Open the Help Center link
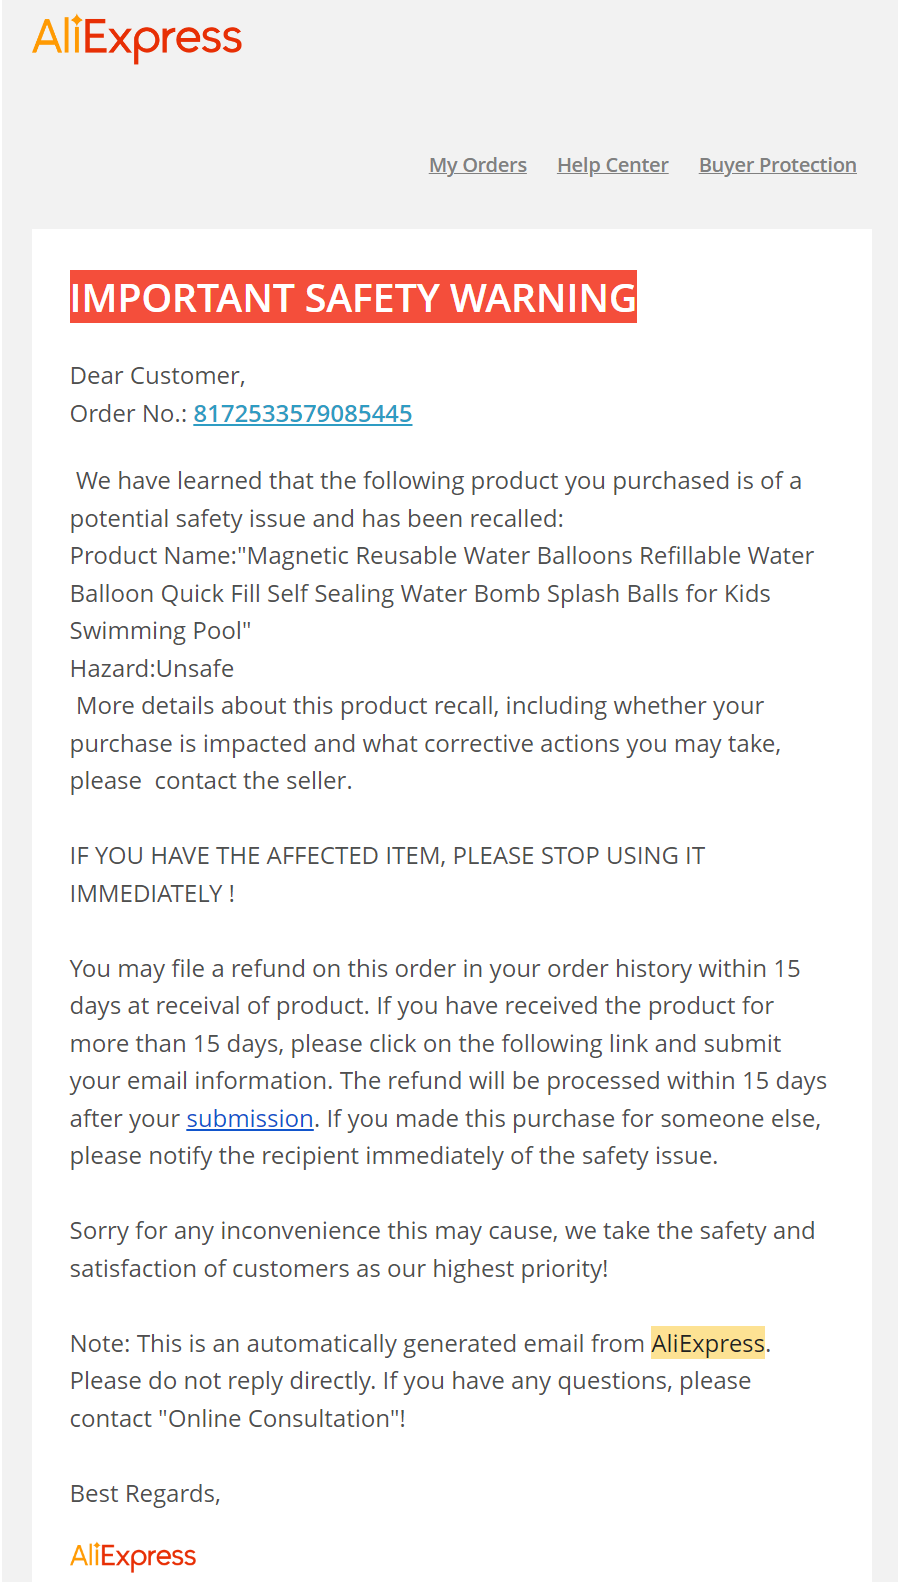The image size is (898, 1582). 613,165
